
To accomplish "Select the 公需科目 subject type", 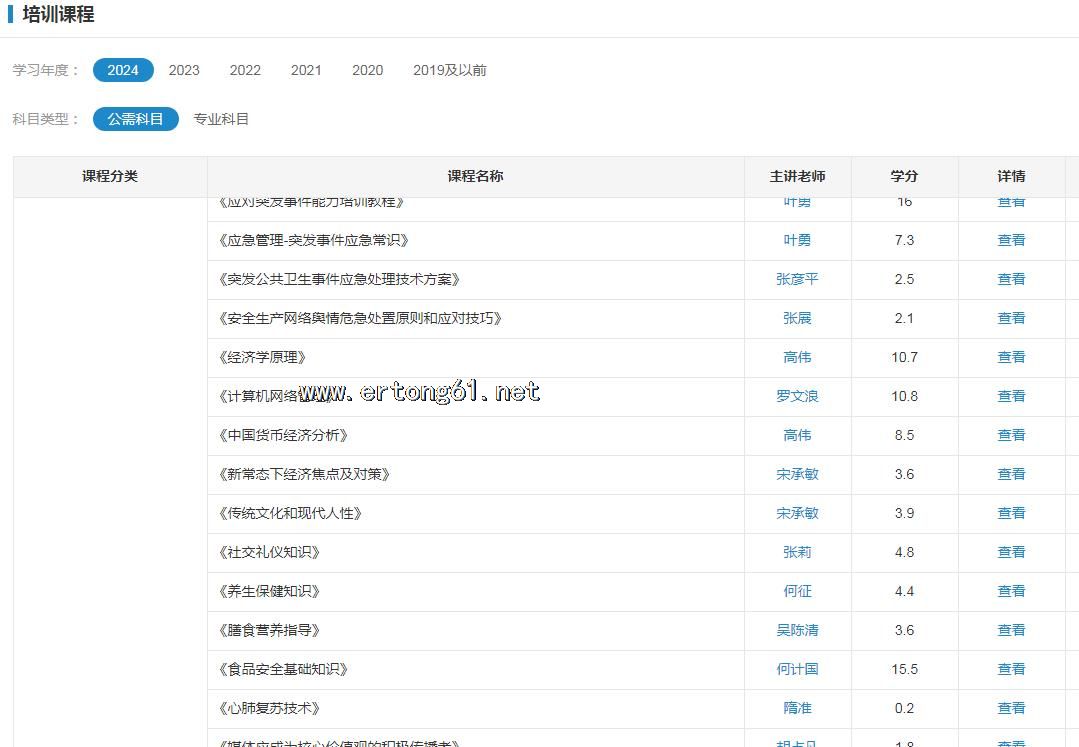I will (135, 119).
